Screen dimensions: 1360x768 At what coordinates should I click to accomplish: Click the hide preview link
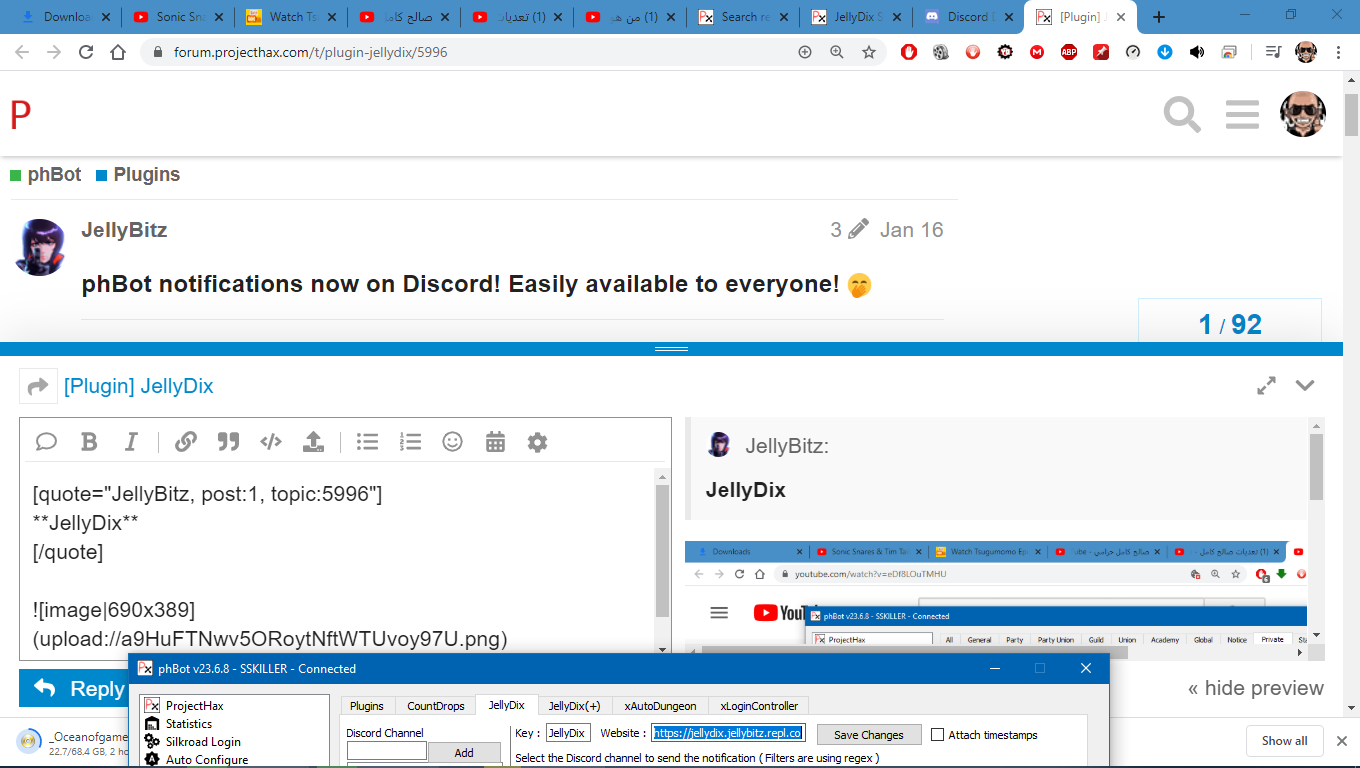(x=1255, y=688)
